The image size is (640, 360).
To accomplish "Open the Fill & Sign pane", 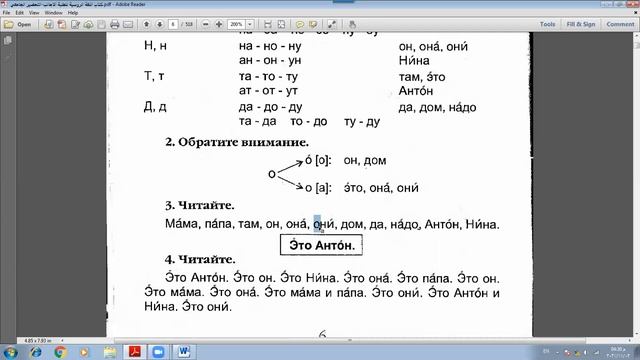I will (x=581, y=24).
